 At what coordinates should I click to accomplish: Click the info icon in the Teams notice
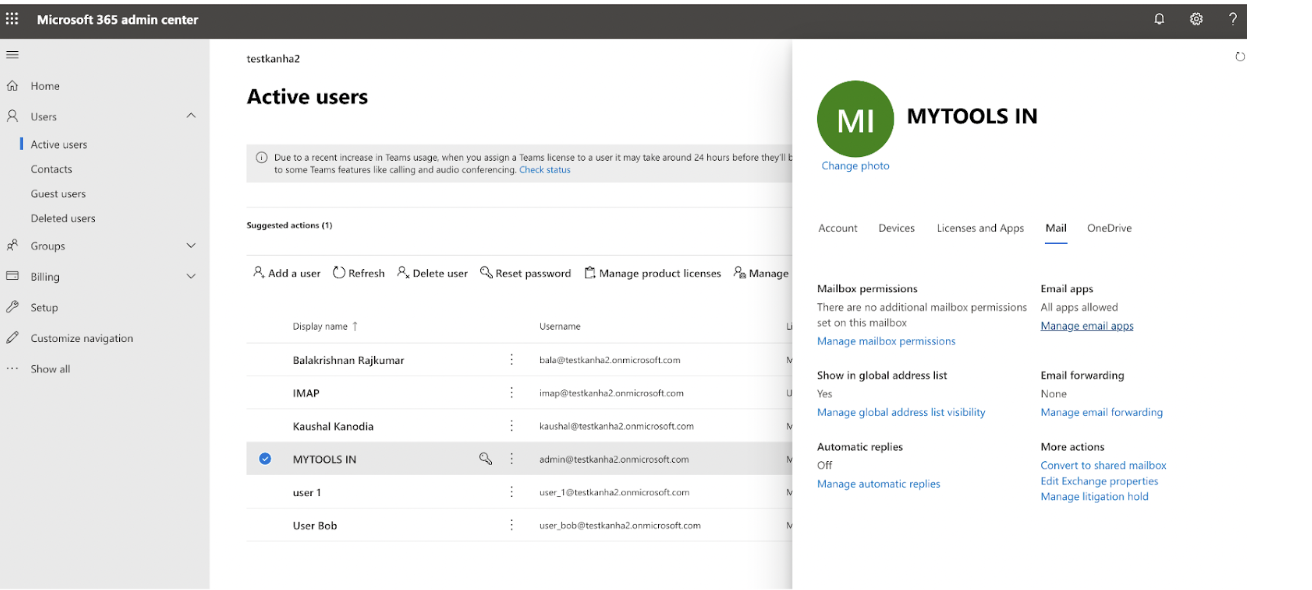(262, 157)
